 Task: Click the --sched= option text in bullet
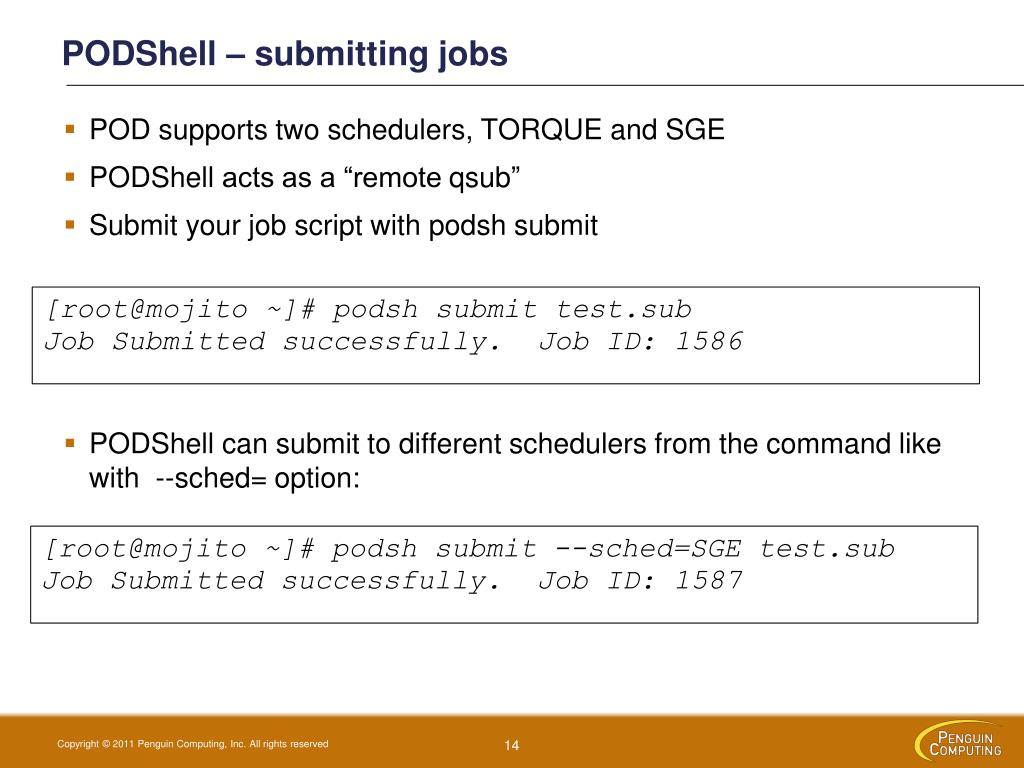click(x=212, y=478)
